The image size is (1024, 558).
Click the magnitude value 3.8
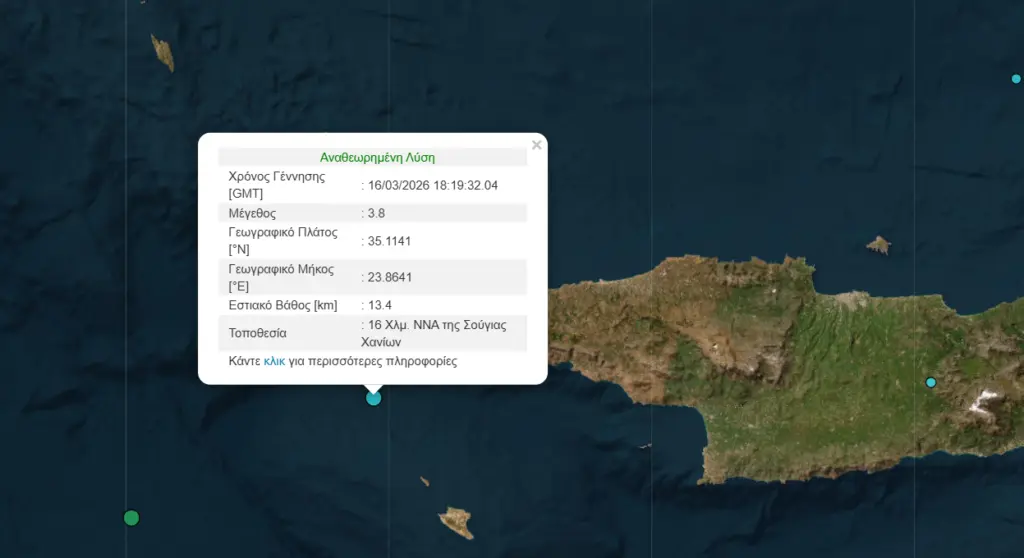point(376,213)
